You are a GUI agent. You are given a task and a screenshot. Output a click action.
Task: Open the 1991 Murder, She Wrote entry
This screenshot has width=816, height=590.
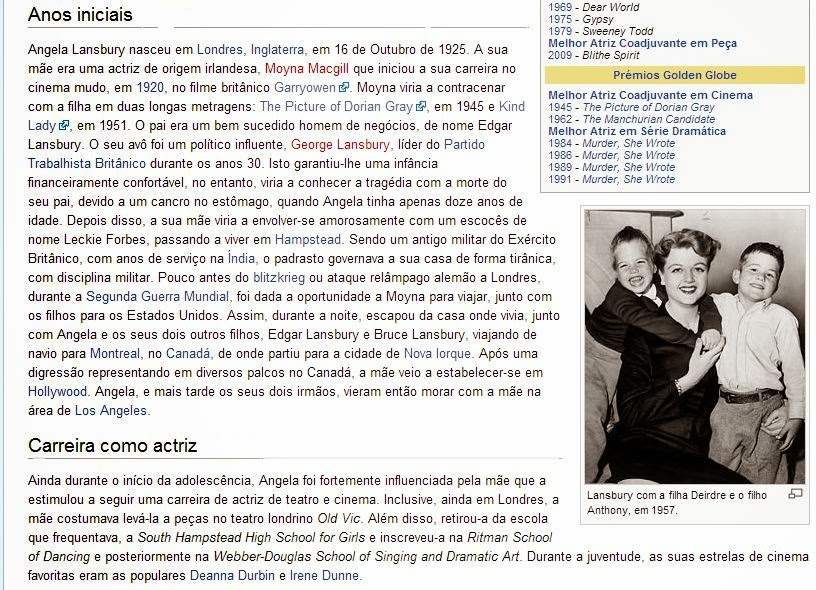tap(611, 179)
